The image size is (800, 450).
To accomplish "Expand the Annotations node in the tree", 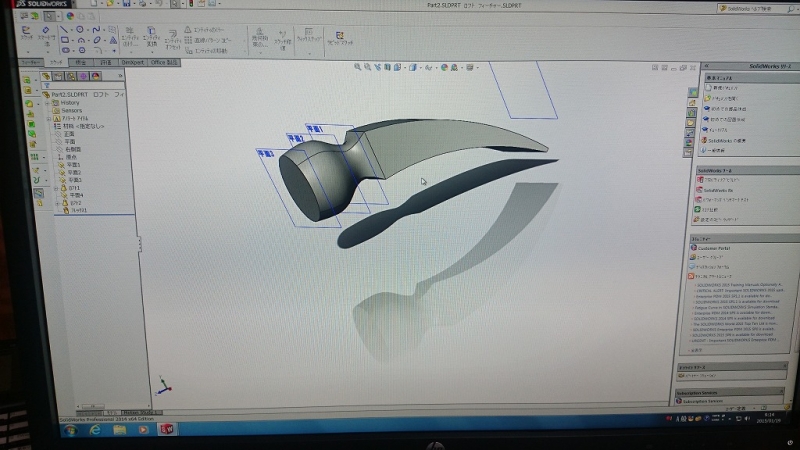I will click(x=47, y=117).
